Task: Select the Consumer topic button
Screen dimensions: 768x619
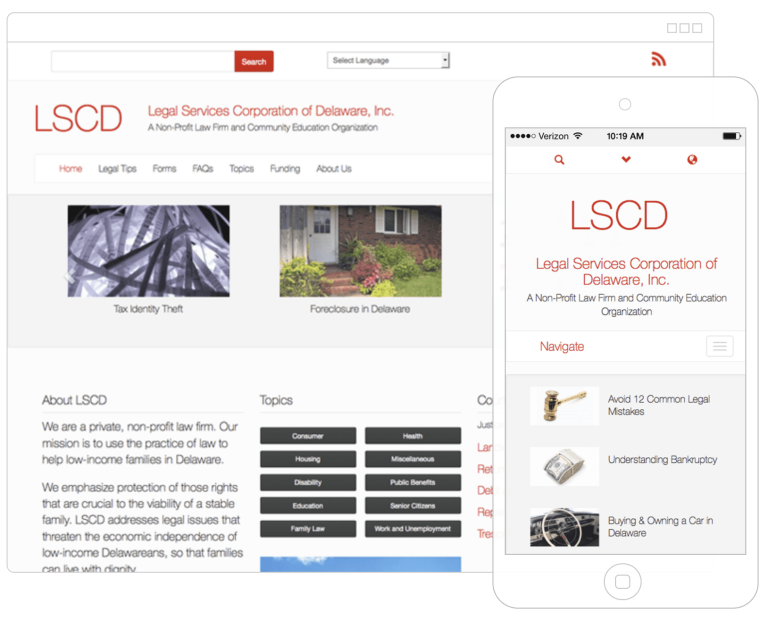Action: click(x=308, y=435)
